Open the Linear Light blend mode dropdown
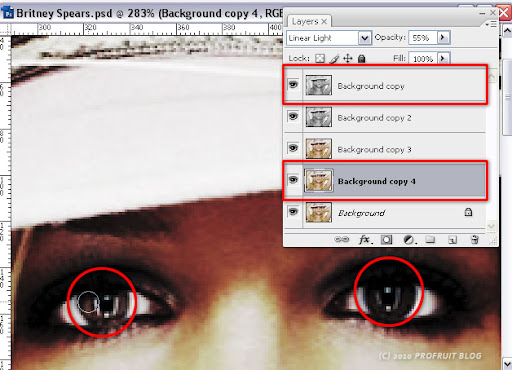The image size is (512, 370). click(x=365, y=38)
